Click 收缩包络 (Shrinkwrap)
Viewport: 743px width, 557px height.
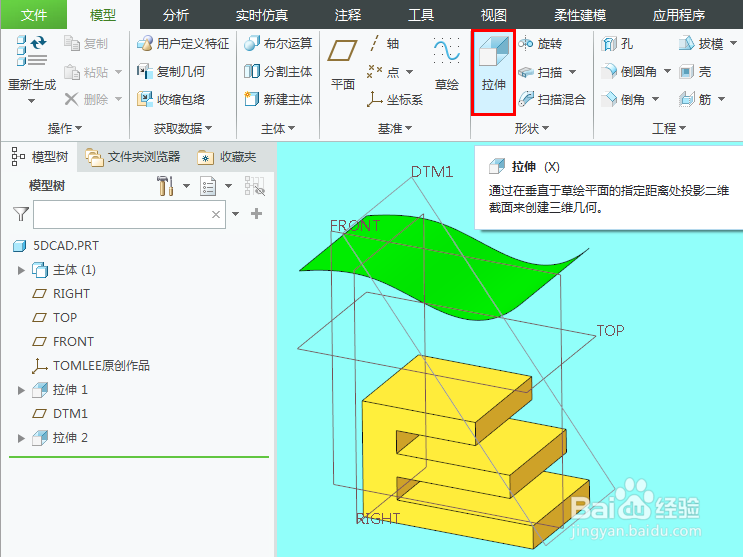pyautogui.click(x=171, y=100)
